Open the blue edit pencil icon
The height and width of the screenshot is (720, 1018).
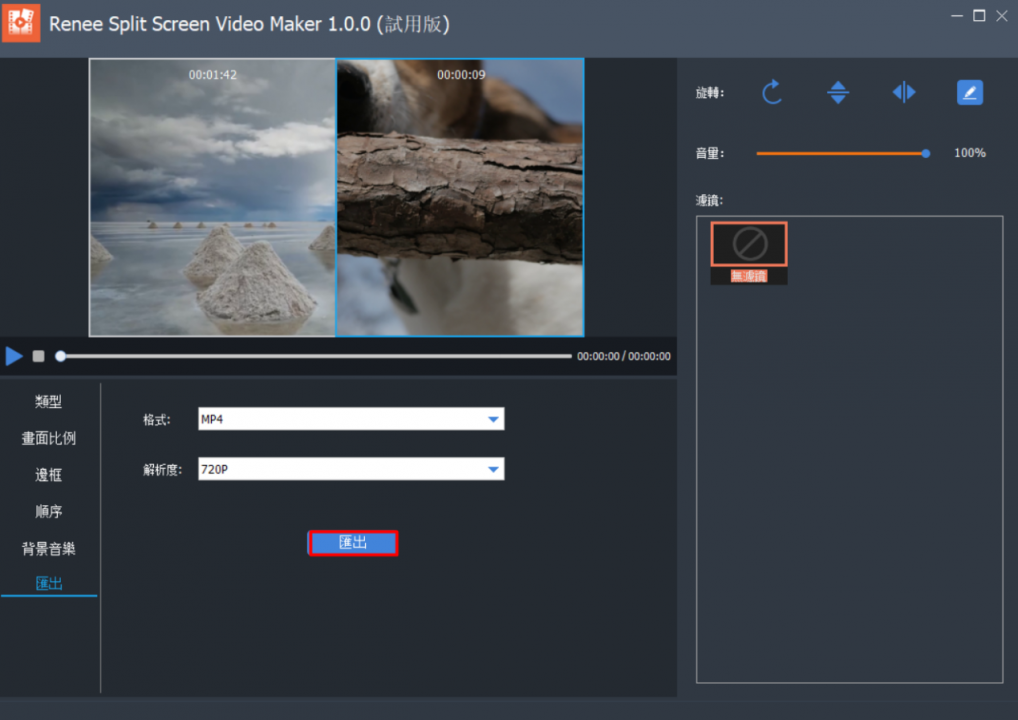[969, 93]
